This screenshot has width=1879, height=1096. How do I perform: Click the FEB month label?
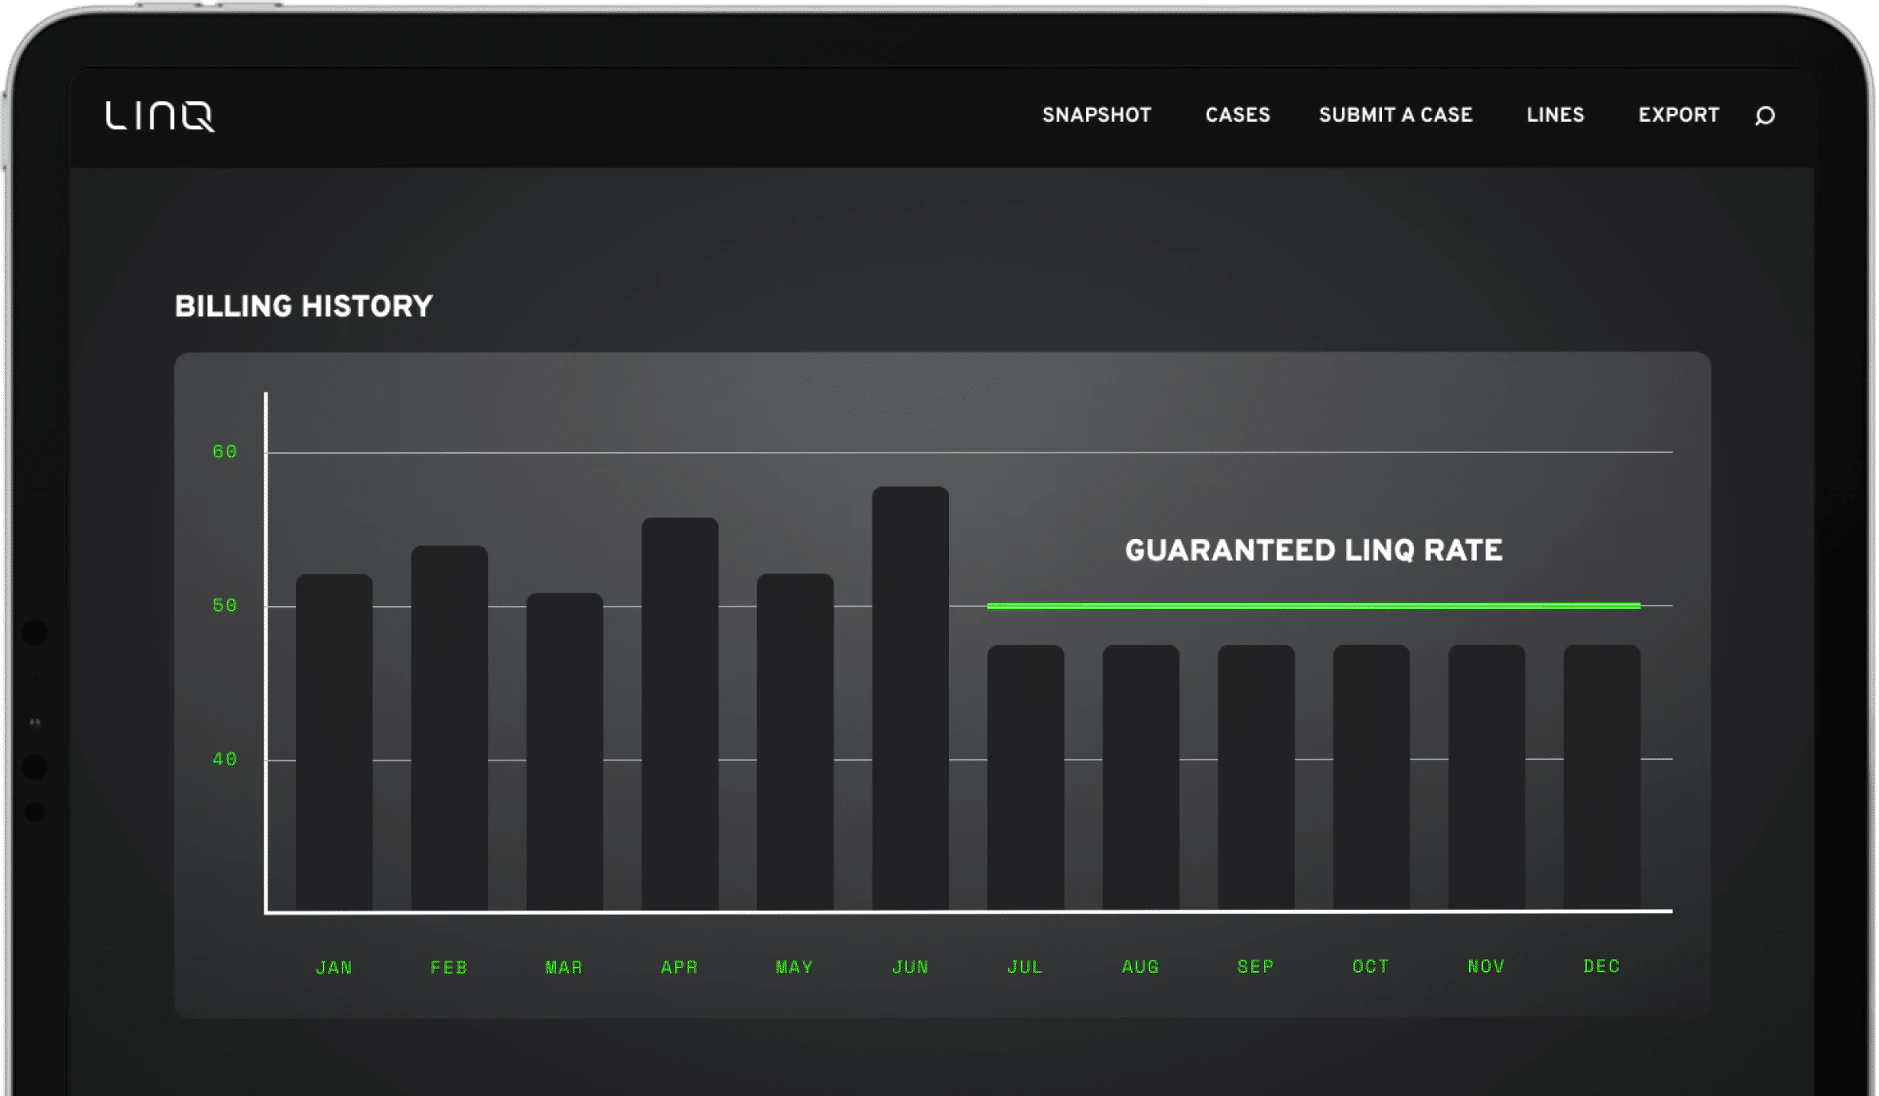click(449, 966)
